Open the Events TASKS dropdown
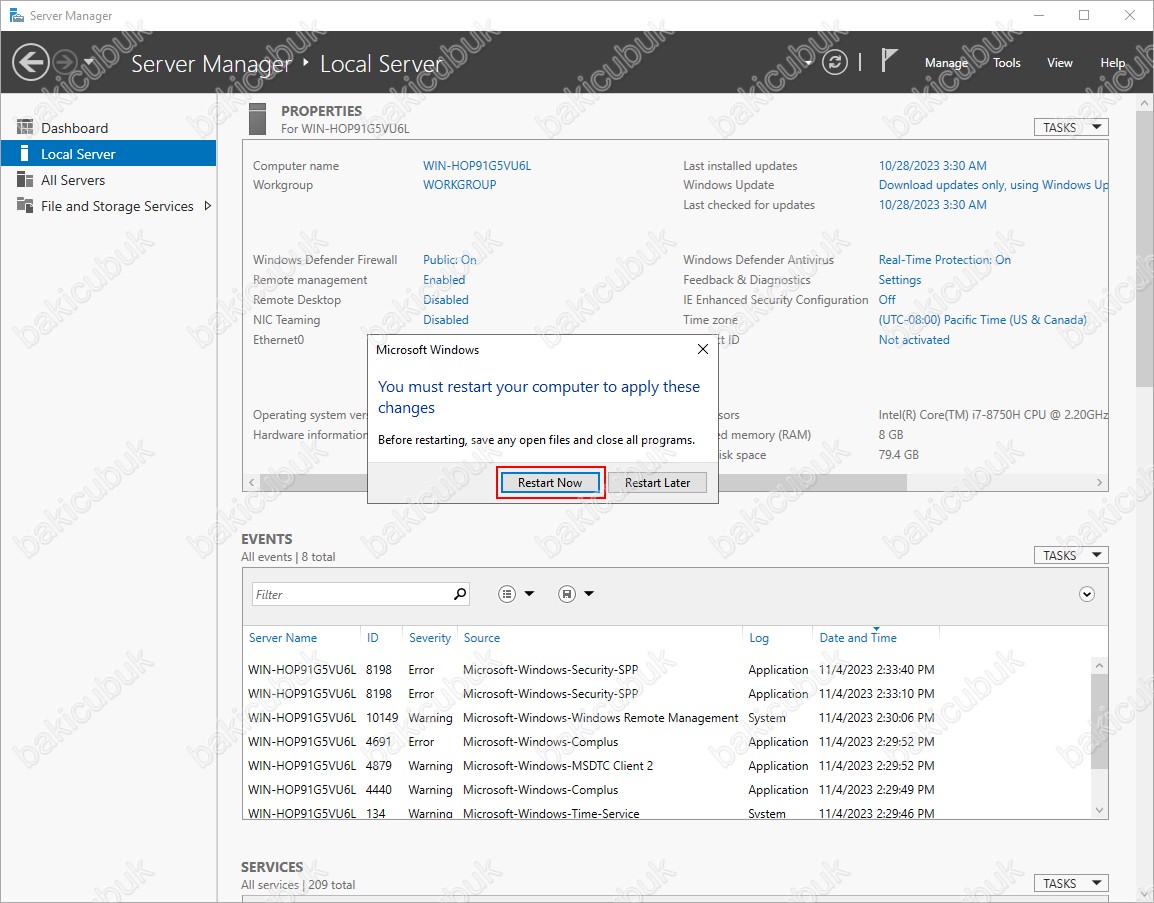This screenshot has width=1154, height=903. pos(1071,556)
